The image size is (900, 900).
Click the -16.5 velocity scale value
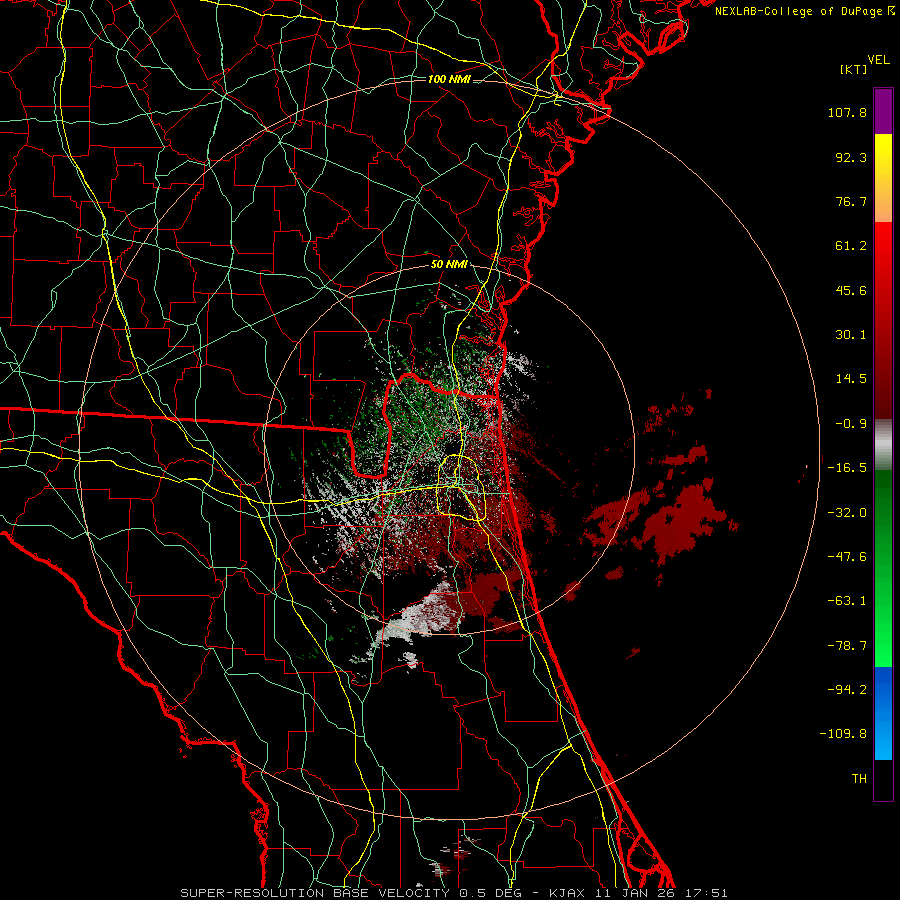847,468
